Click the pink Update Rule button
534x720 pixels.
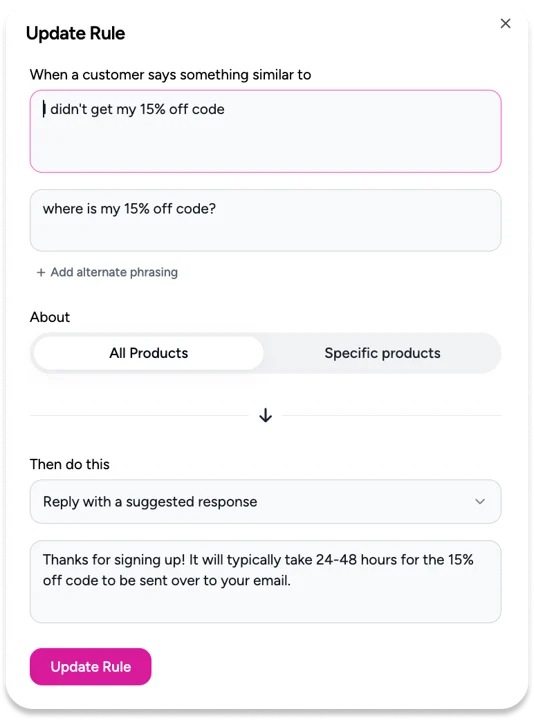point(90,667)
